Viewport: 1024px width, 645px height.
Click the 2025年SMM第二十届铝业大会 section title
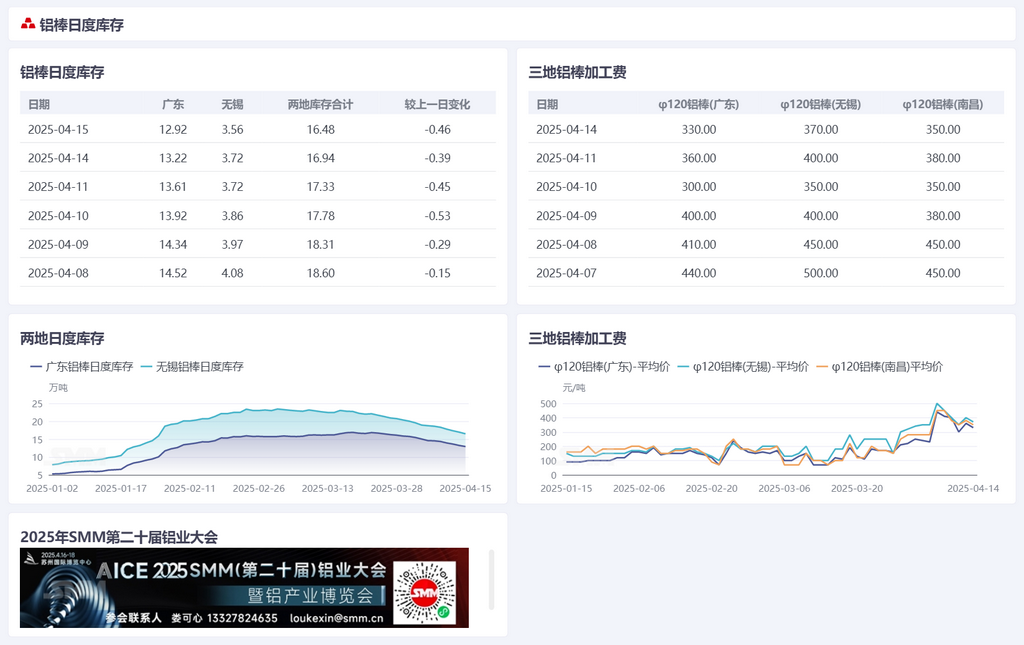(119, 537)
